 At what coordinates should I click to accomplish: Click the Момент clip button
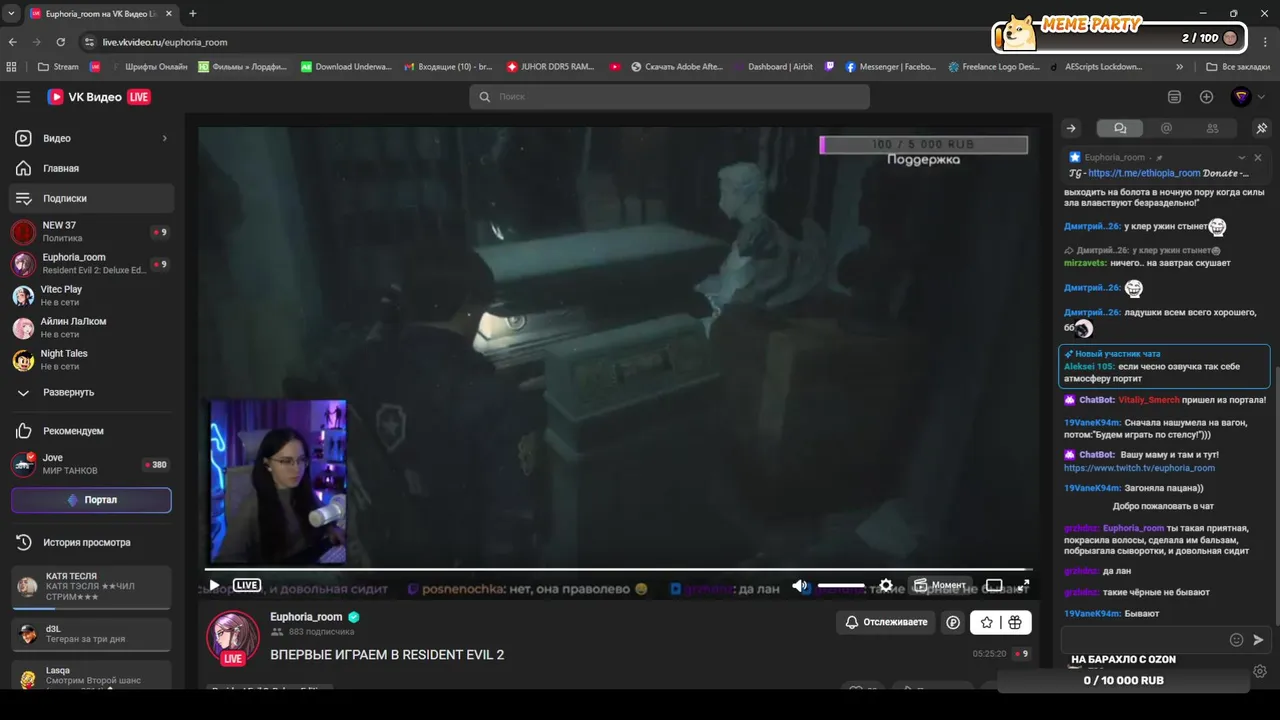pos(940,585)
